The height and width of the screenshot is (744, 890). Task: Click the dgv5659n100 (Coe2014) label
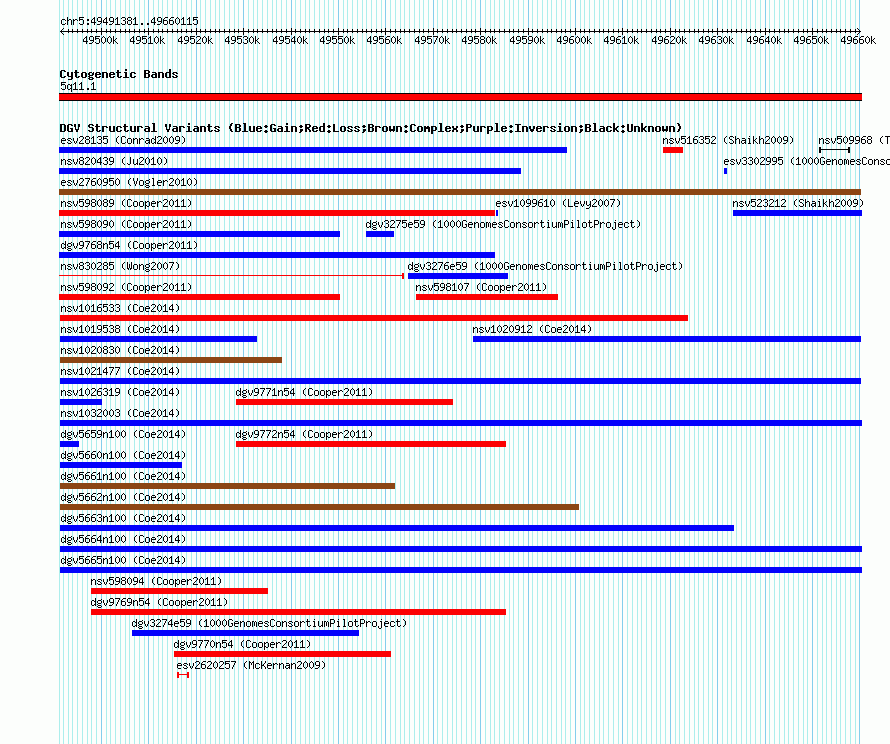pyautogui.click(x=123, y=434)
